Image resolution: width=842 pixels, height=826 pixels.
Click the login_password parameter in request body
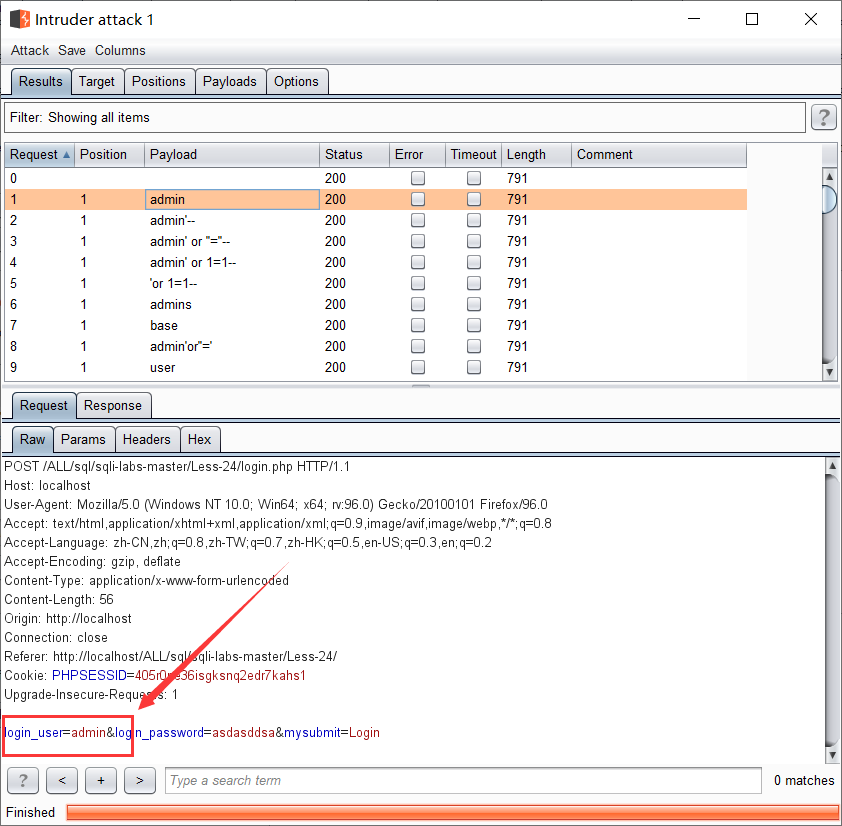[159, 733]
